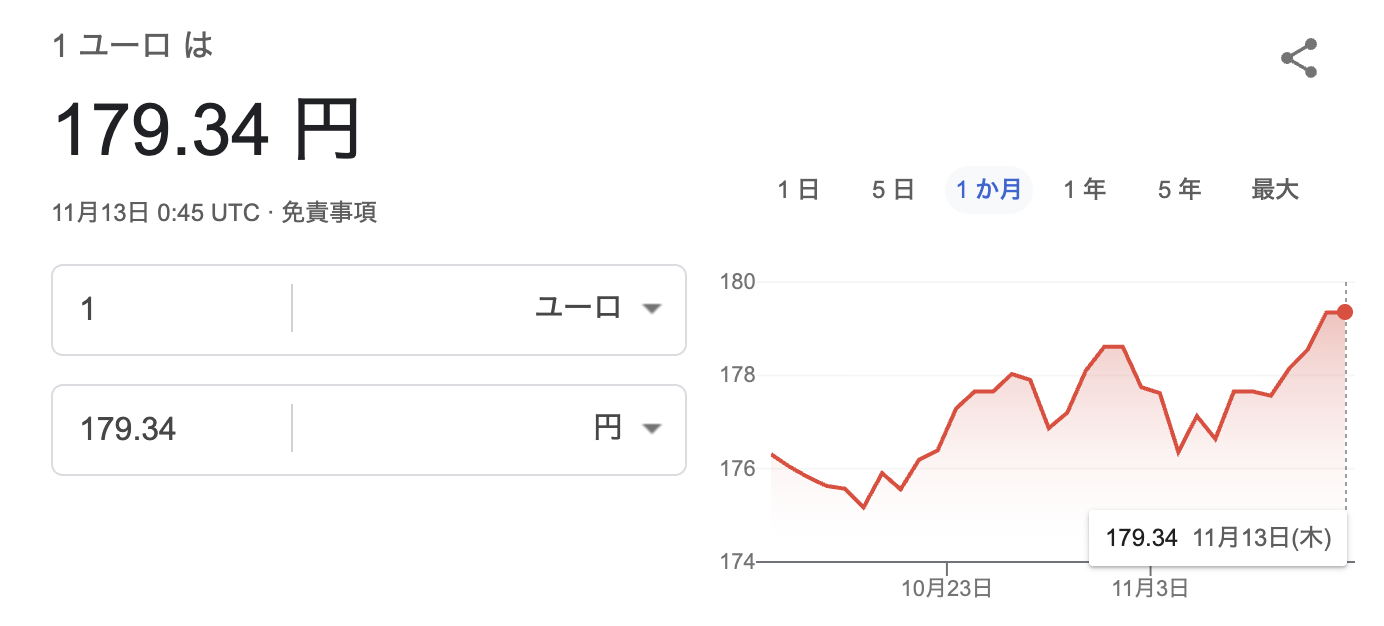This screenshot has height=626, width=1384.
Task: Focus the yen amount field showing 179.34
Action: point(170,430)
